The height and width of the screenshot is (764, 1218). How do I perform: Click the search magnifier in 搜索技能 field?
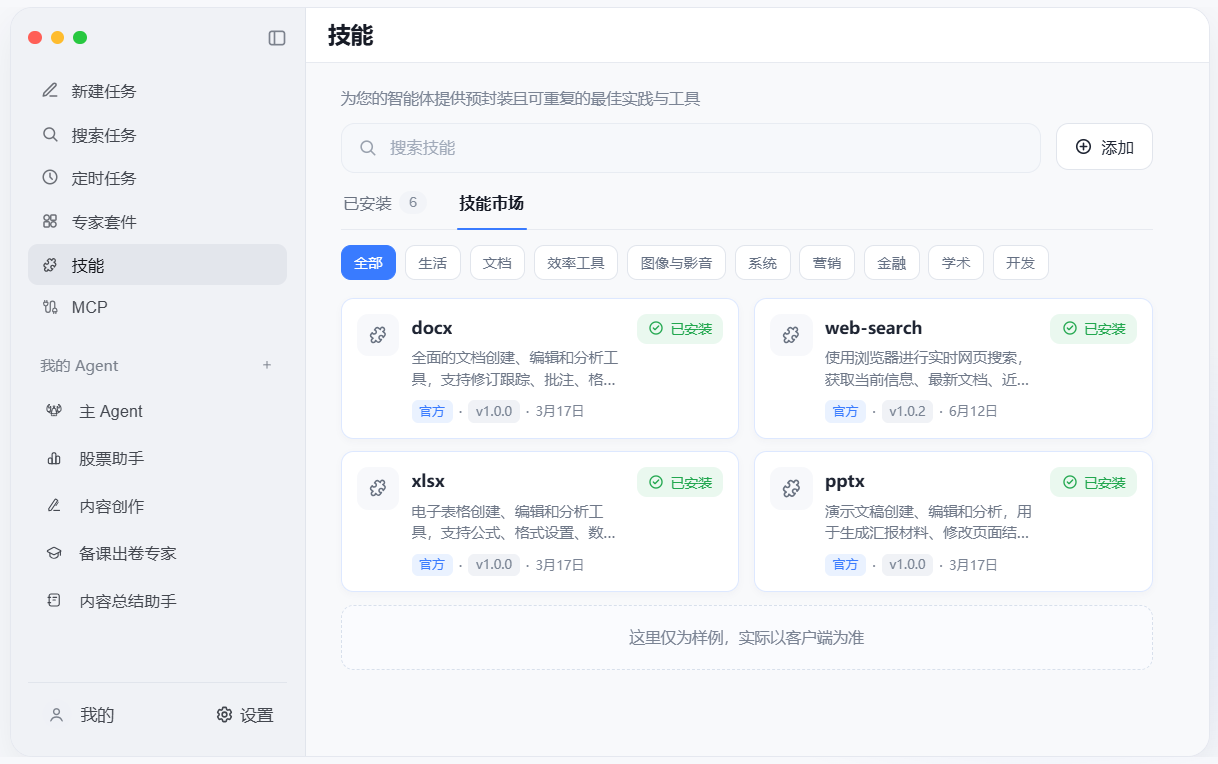click(368, 148)
